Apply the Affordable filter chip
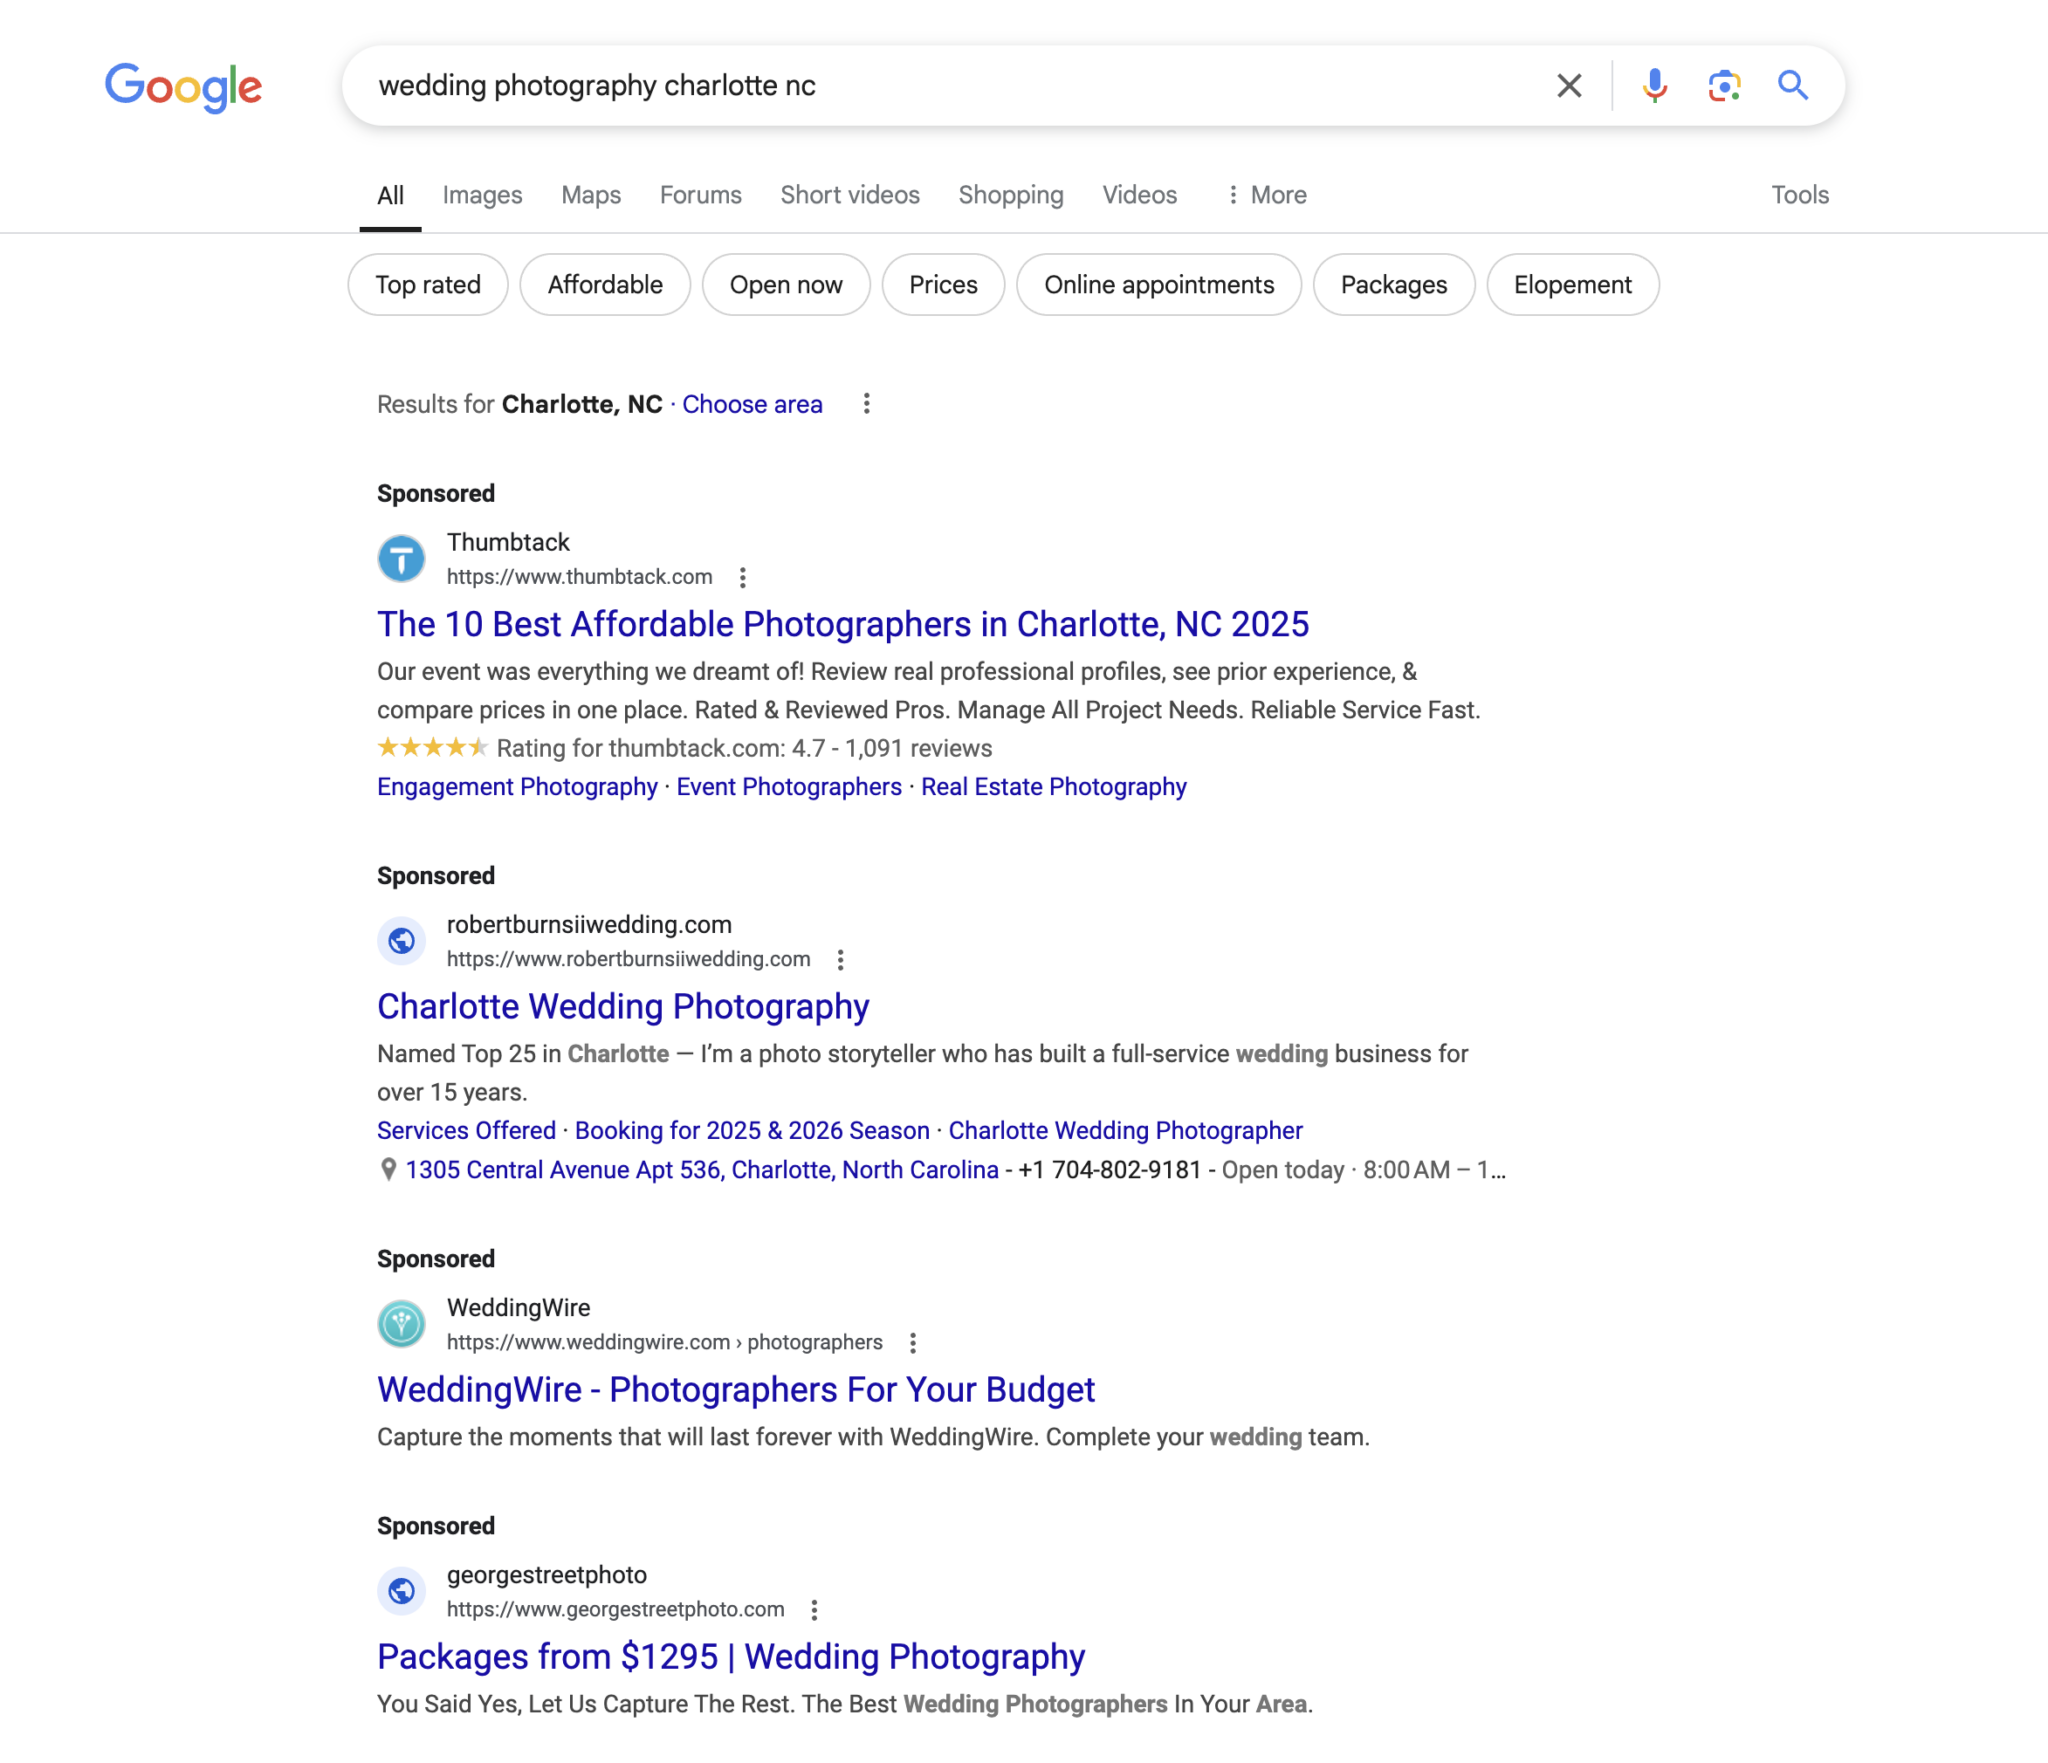Screen dimensions: 2048x1763 (x=605, y=285)
